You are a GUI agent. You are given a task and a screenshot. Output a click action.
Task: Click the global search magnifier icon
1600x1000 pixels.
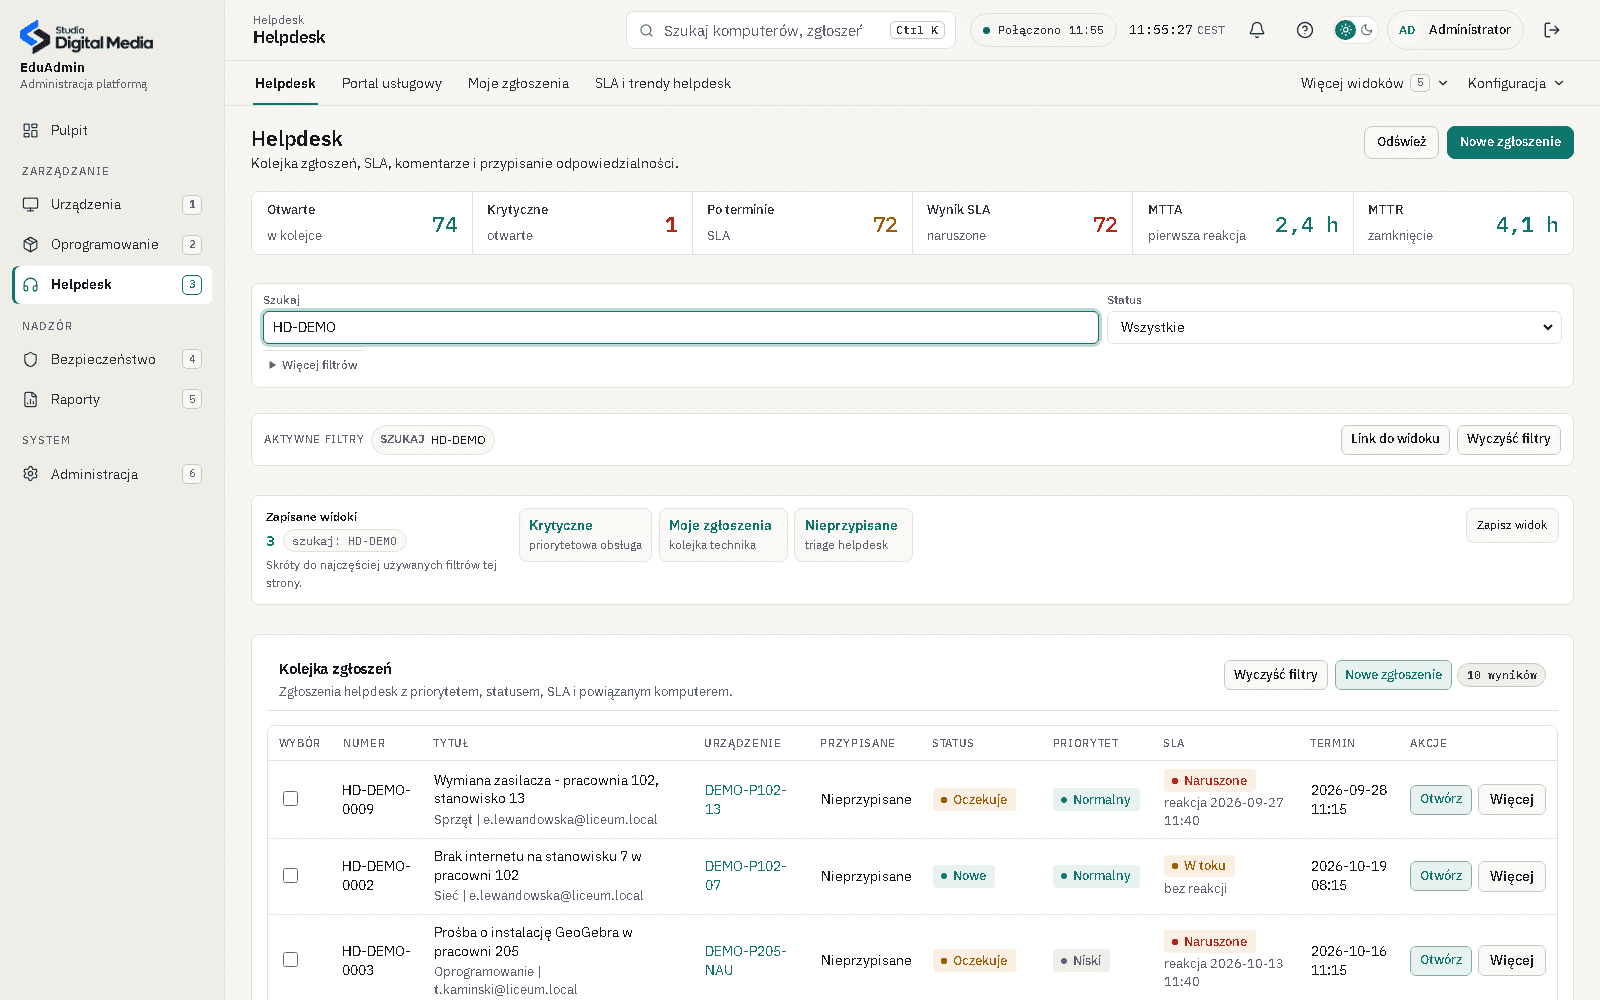(x=646, y=30)
